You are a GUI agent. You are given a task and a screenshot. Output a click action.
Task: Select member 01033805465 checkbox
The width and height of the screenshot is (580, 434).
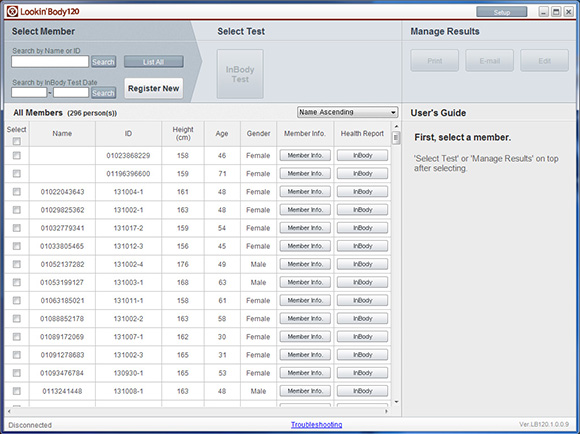[16, 246]
